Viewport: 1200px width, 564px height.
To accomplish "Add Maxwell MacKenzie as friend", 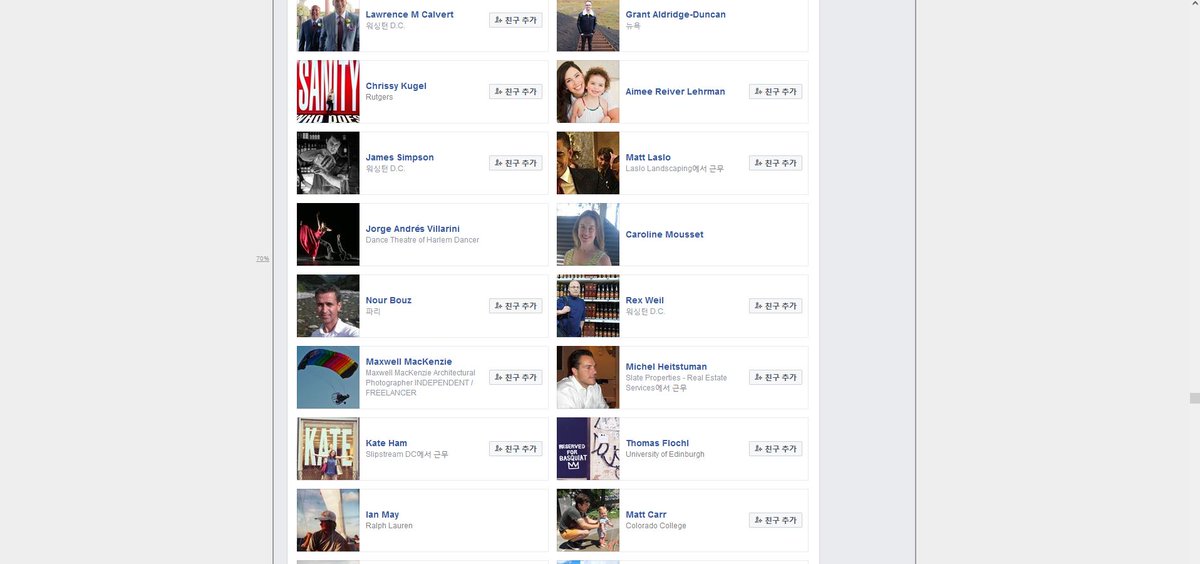I will 516,377.
